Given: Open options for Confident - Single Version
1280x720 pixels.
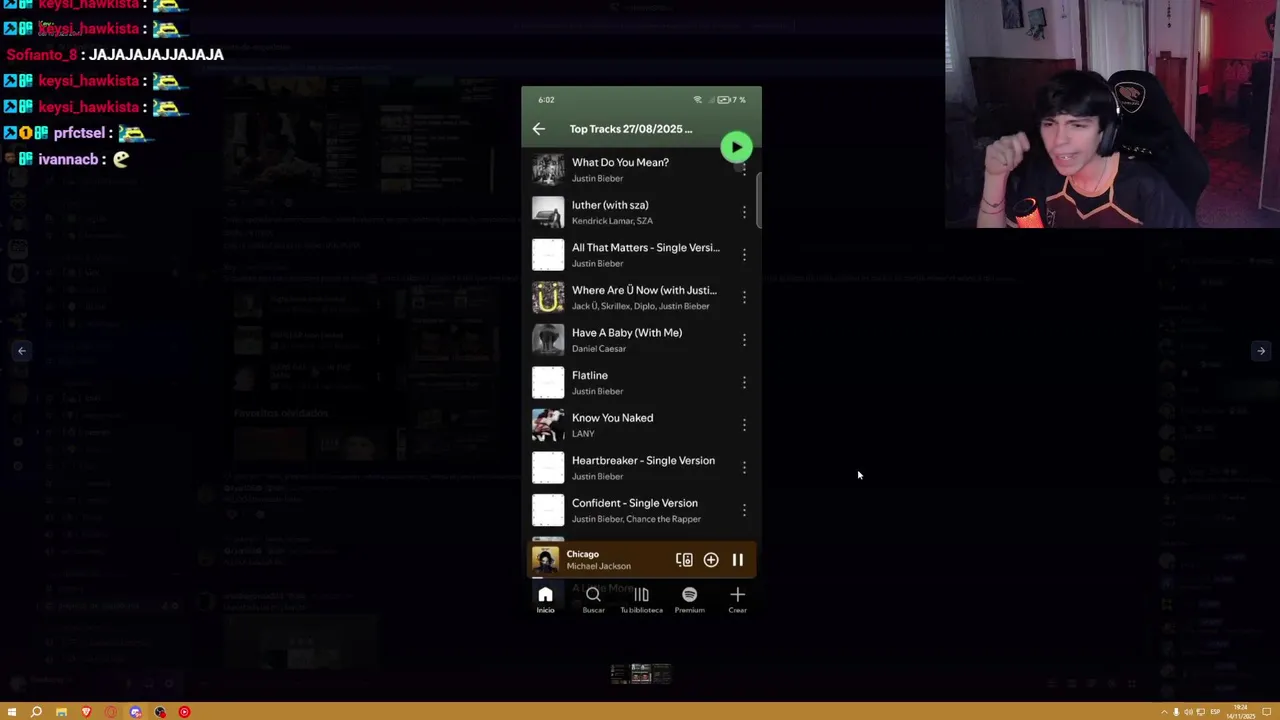Looking at the screenshot, I should click(744, 510).
